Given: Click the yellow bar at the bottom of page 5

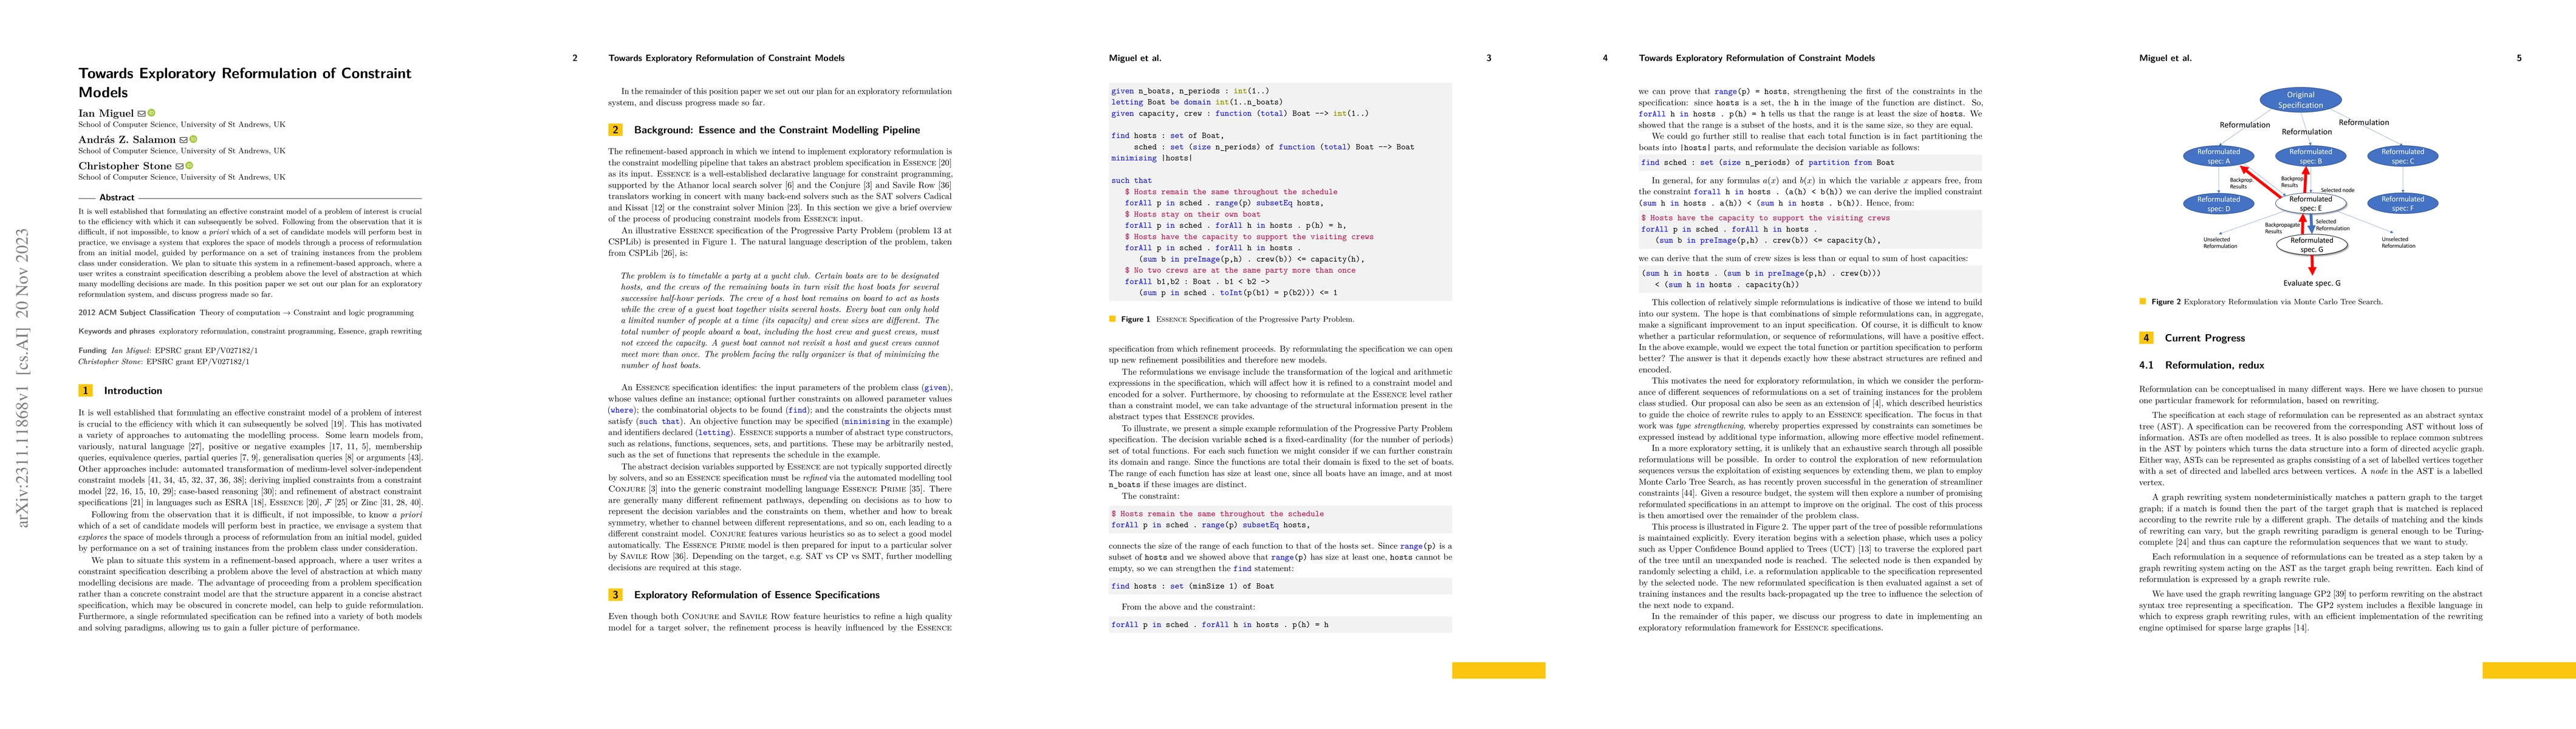Looking at the screenshot, I should (2529, 670).
